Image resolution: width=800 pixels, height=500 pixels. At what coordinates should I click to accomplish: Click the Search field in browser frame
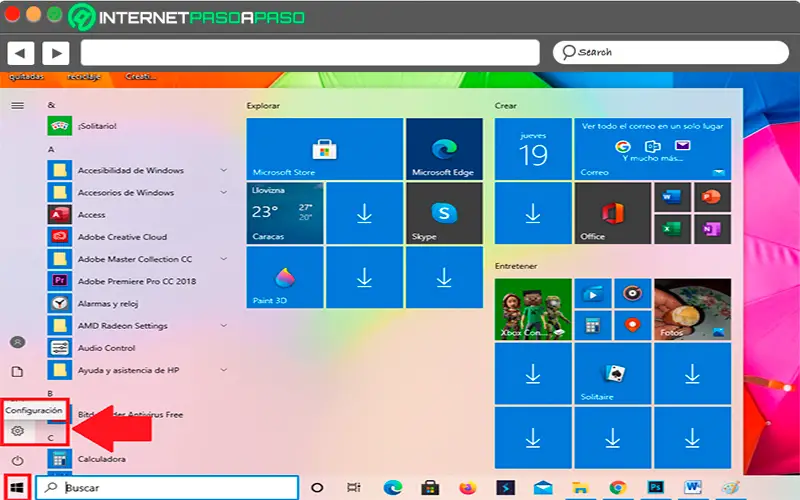point(671,53)
